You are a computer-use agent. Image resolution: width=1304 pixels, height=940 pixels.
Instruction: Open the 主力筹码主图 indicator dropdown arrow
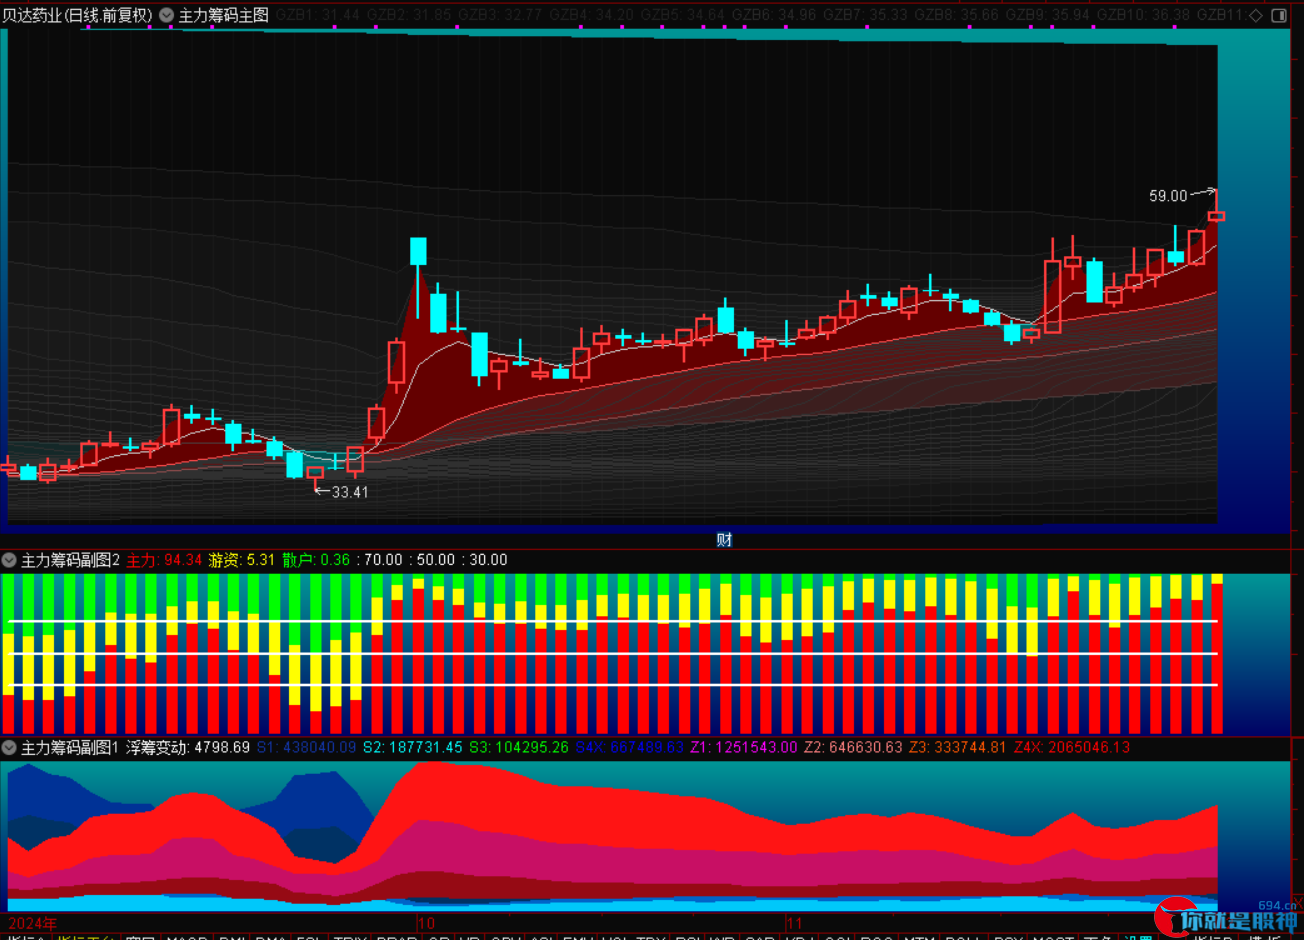(165, 15)
